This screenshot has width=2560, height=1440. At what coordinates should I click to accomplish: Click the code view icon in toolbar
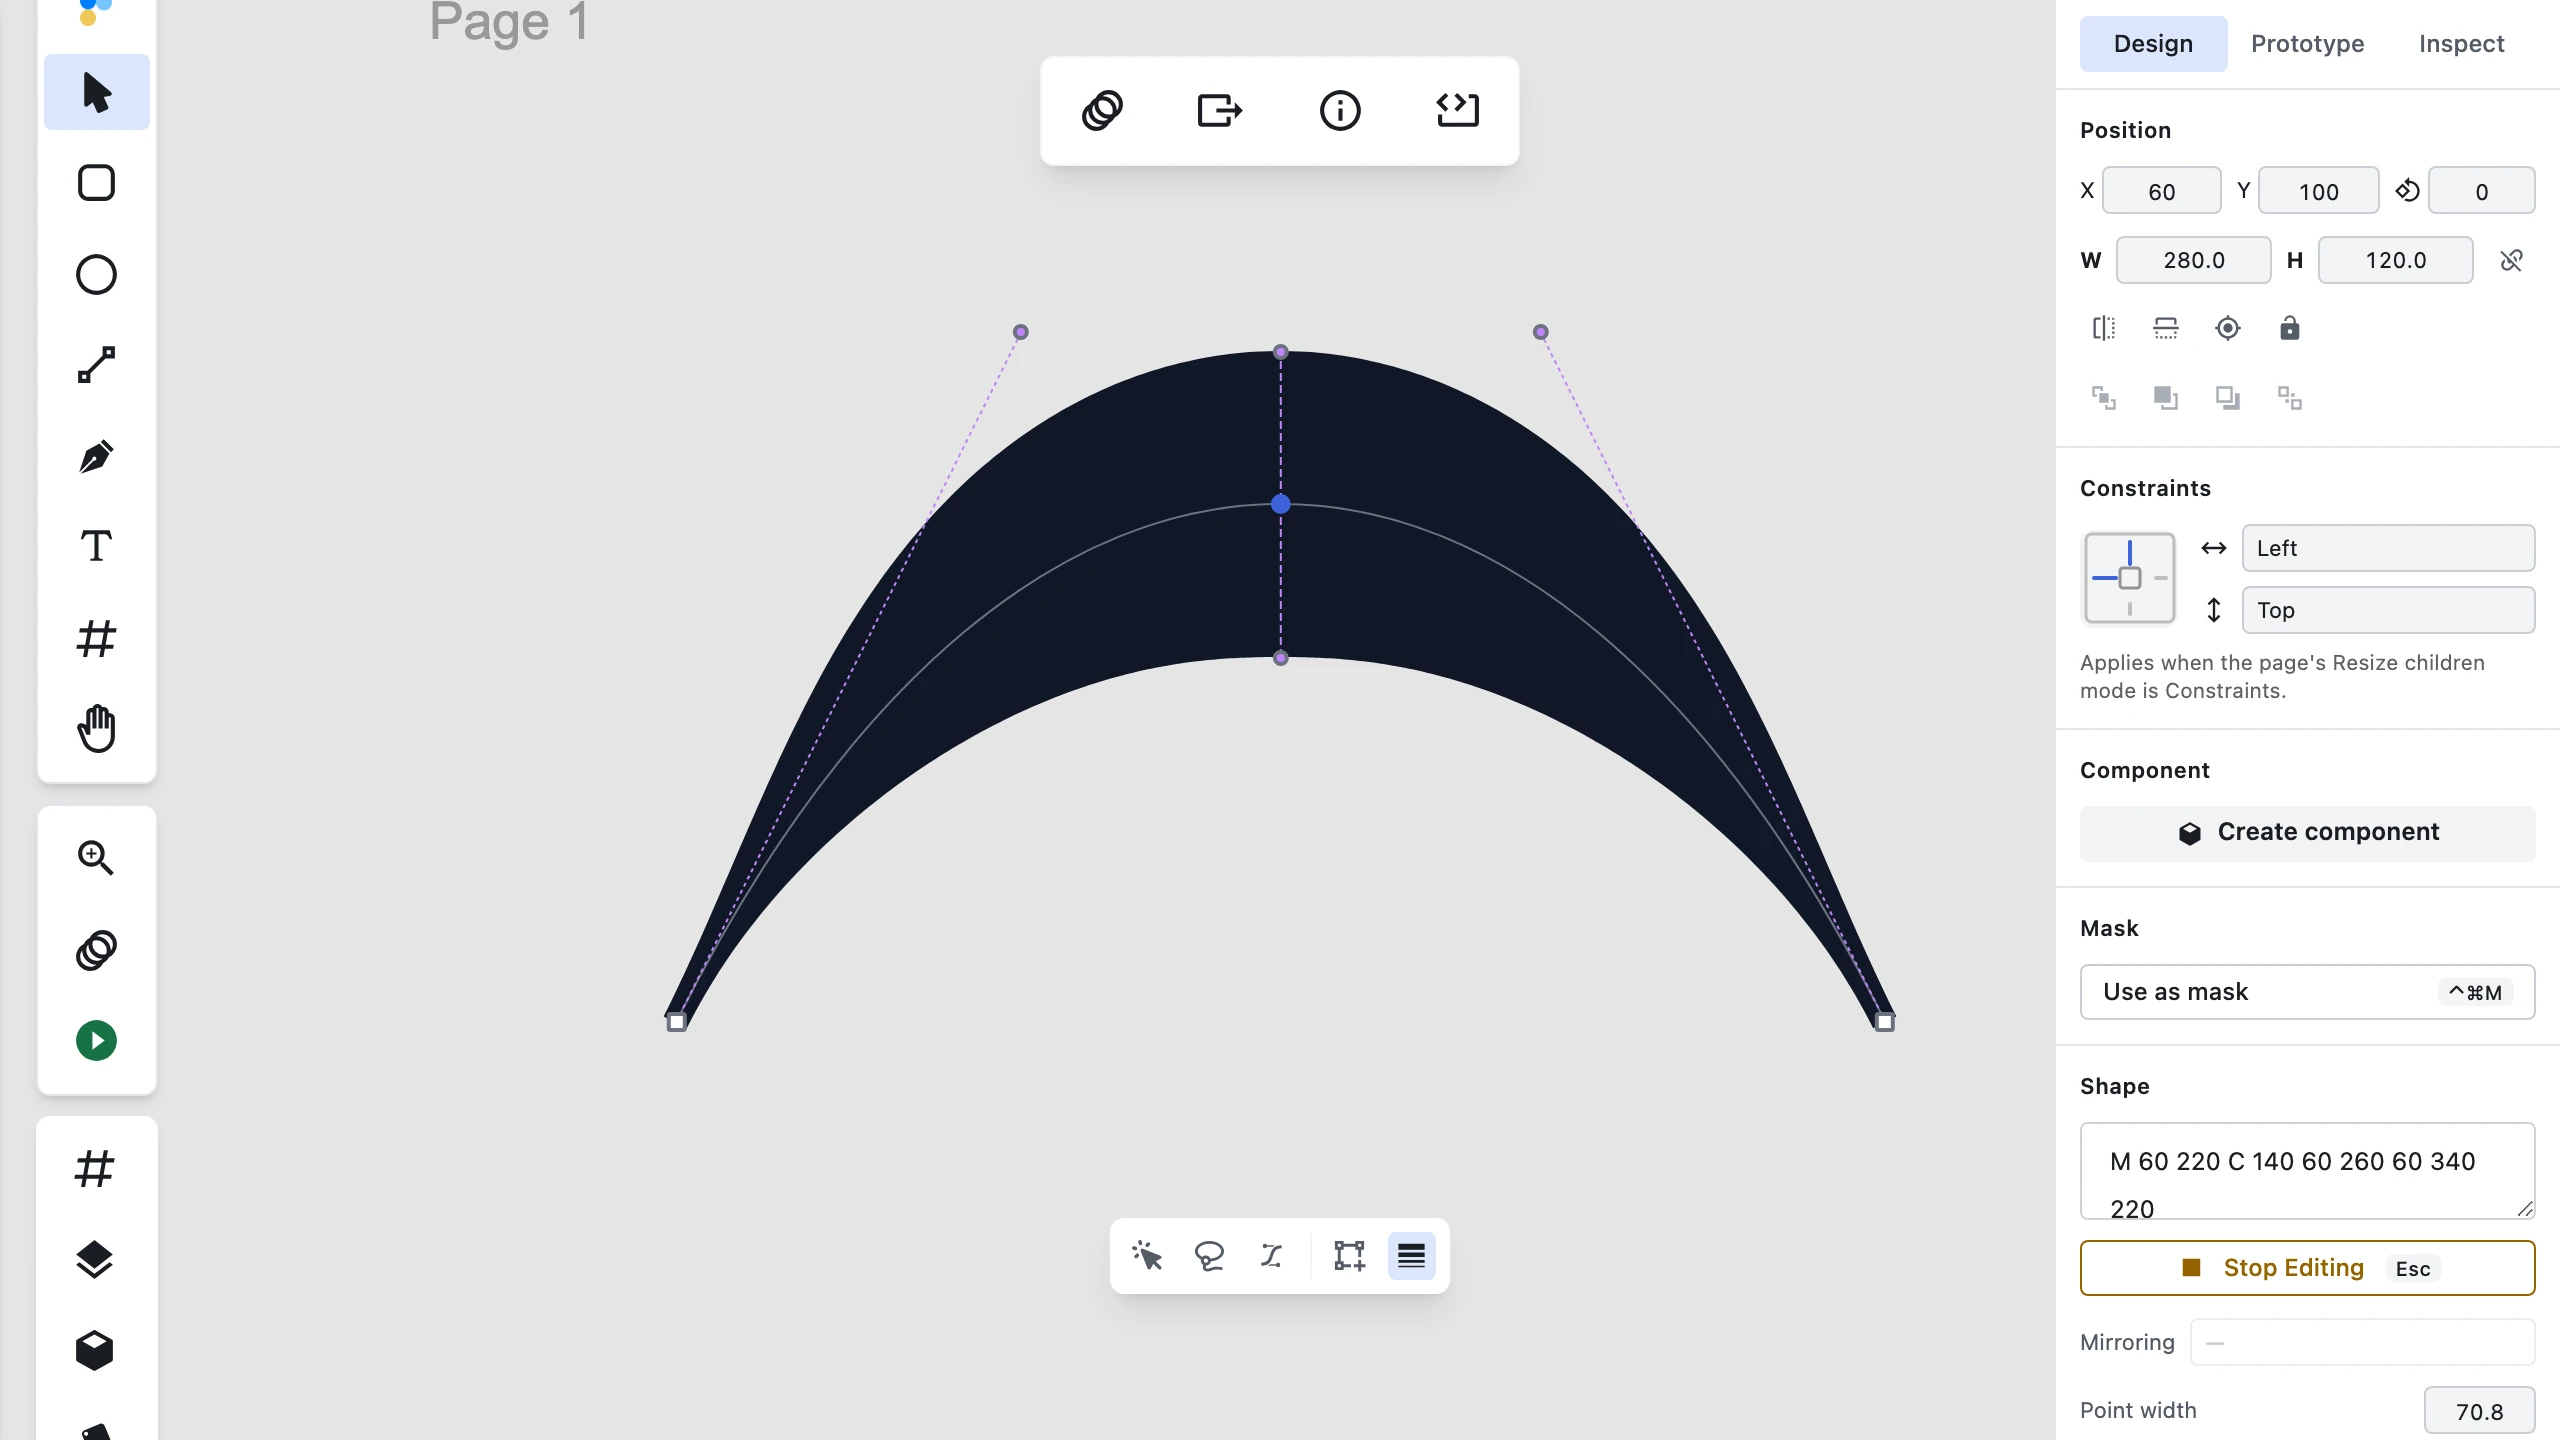pos(1458,110)
